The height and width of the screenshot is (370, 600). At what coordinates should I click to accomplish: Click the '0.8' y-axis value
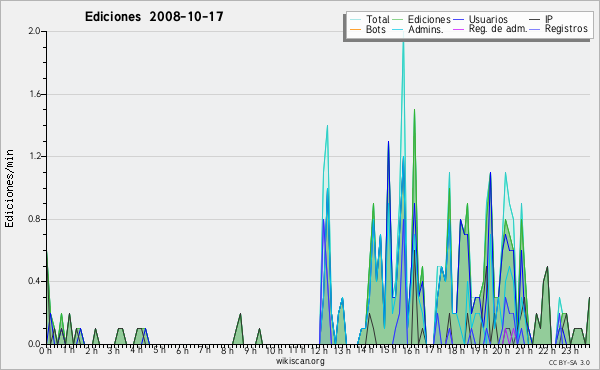[34, 219]
